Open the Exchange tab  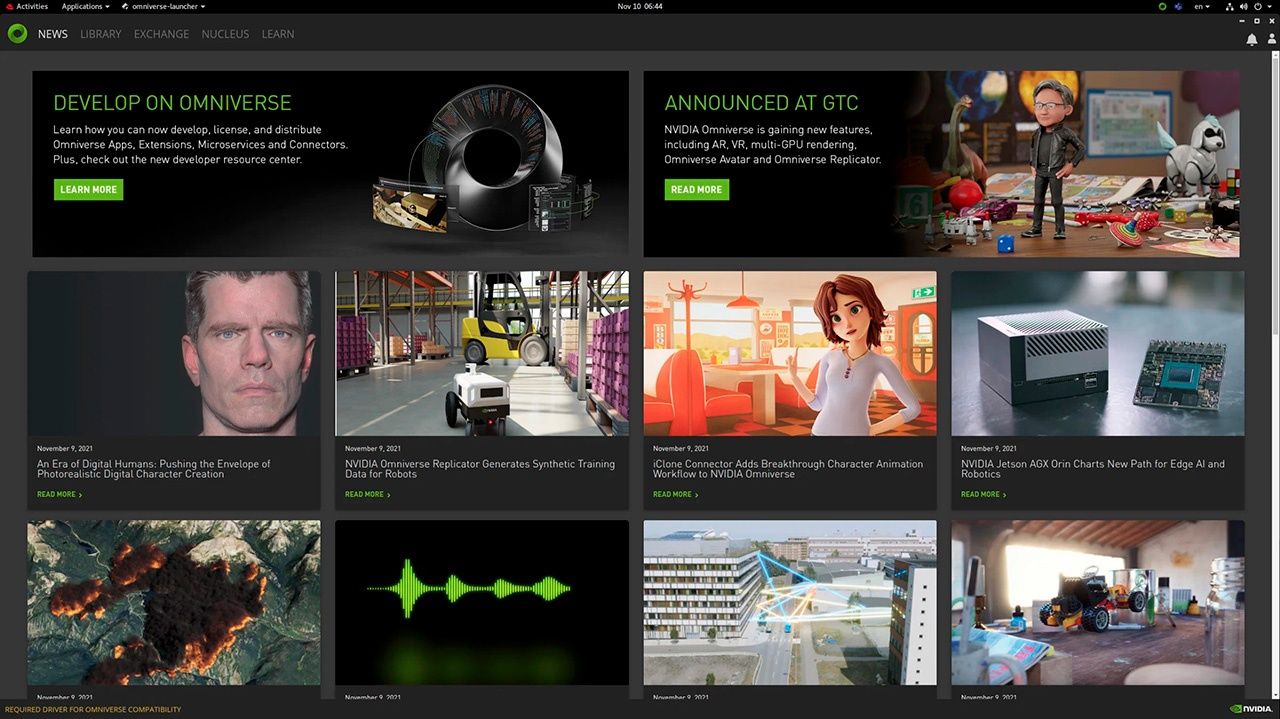click(x=161, y=34)
